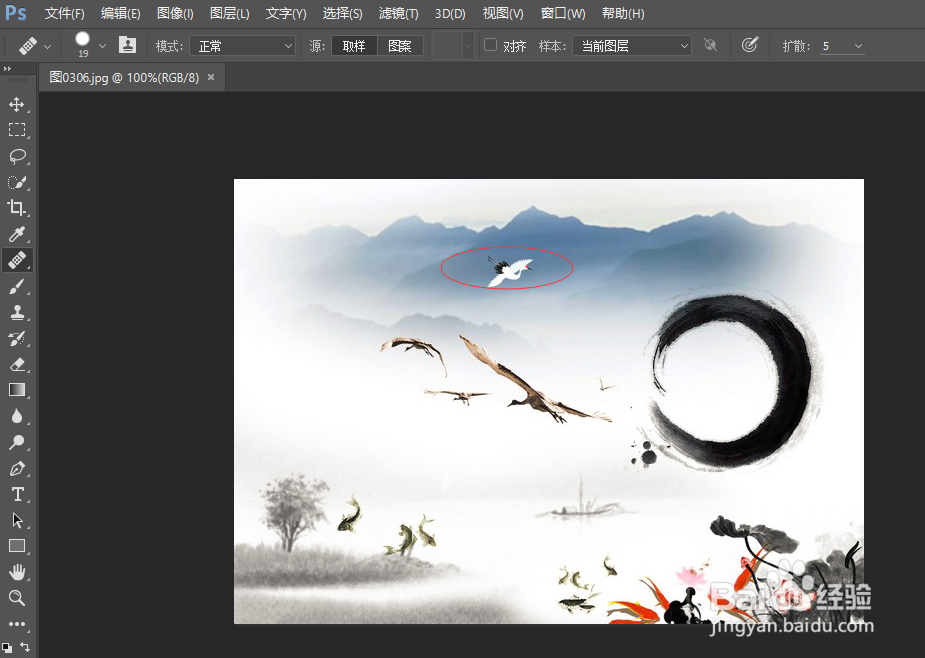Viewport: 925px width, 658px height.
Task: Open the 窗口(W) menu
Action: tap(563, 13)
